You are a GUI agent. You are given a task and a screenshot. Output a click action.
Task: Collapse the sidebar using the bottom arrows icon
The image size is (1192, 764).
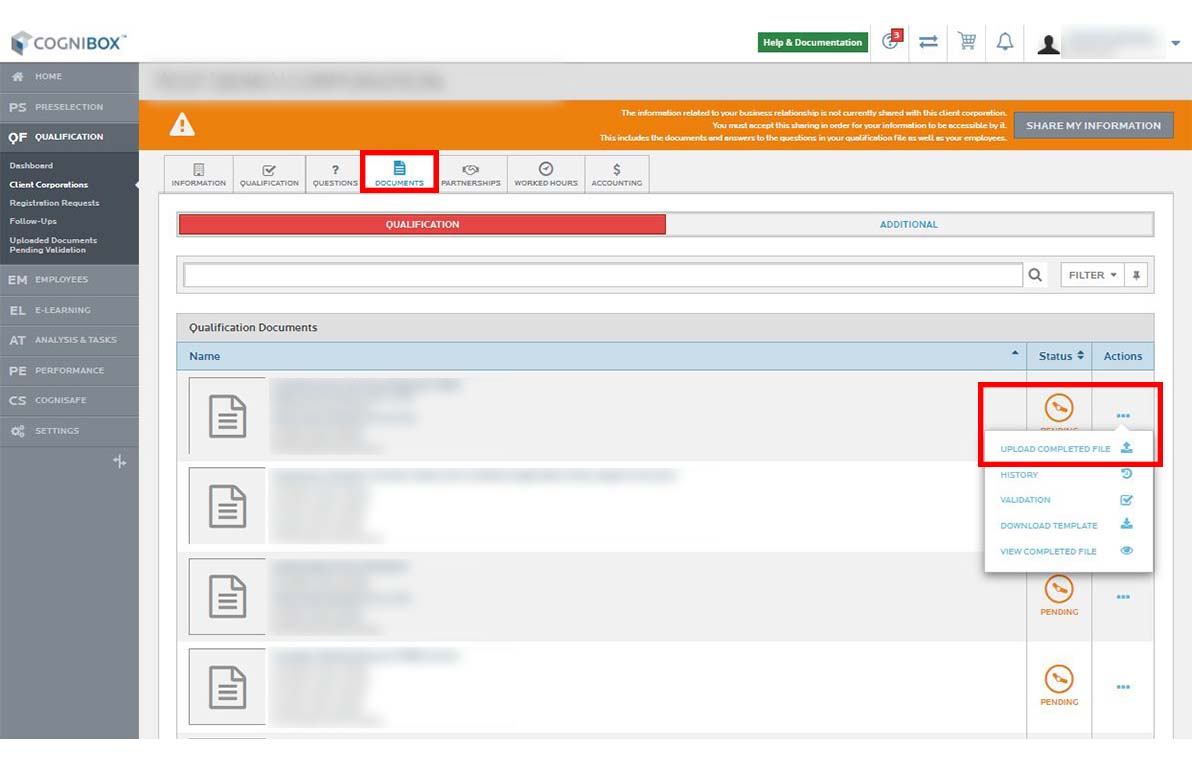click(x=120, y=461)
